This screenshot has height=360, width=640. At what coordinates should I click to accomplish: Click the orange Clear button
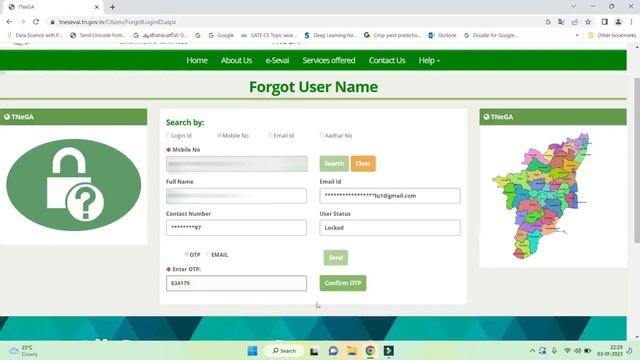point(363,164)
